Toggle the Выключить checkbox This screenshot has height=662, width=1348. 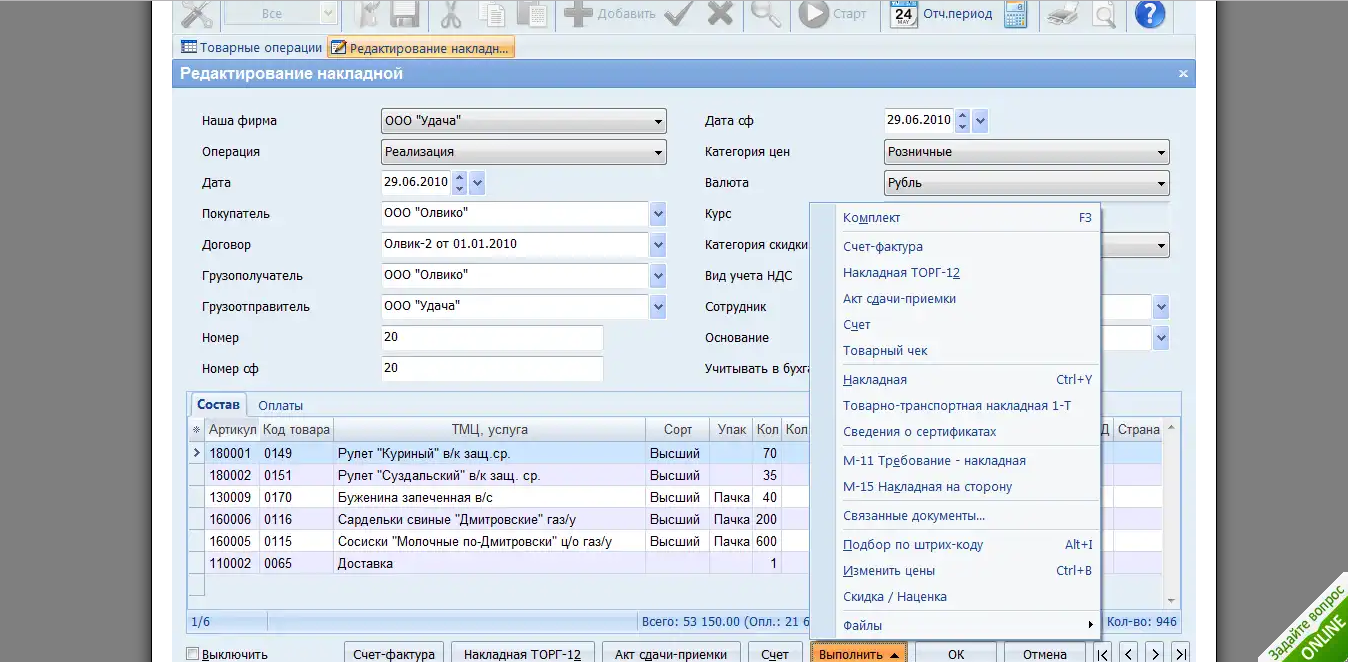[193, 654]
